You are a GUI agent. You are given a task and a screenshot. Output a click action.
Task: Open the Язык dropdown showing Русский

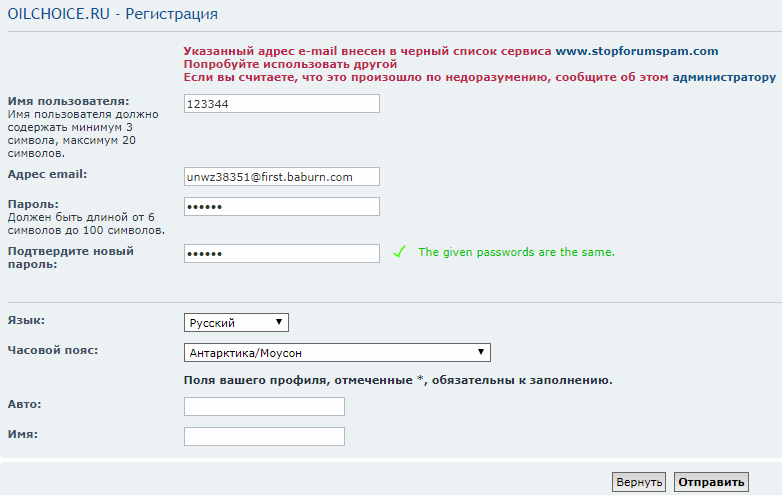coord(236,323)
